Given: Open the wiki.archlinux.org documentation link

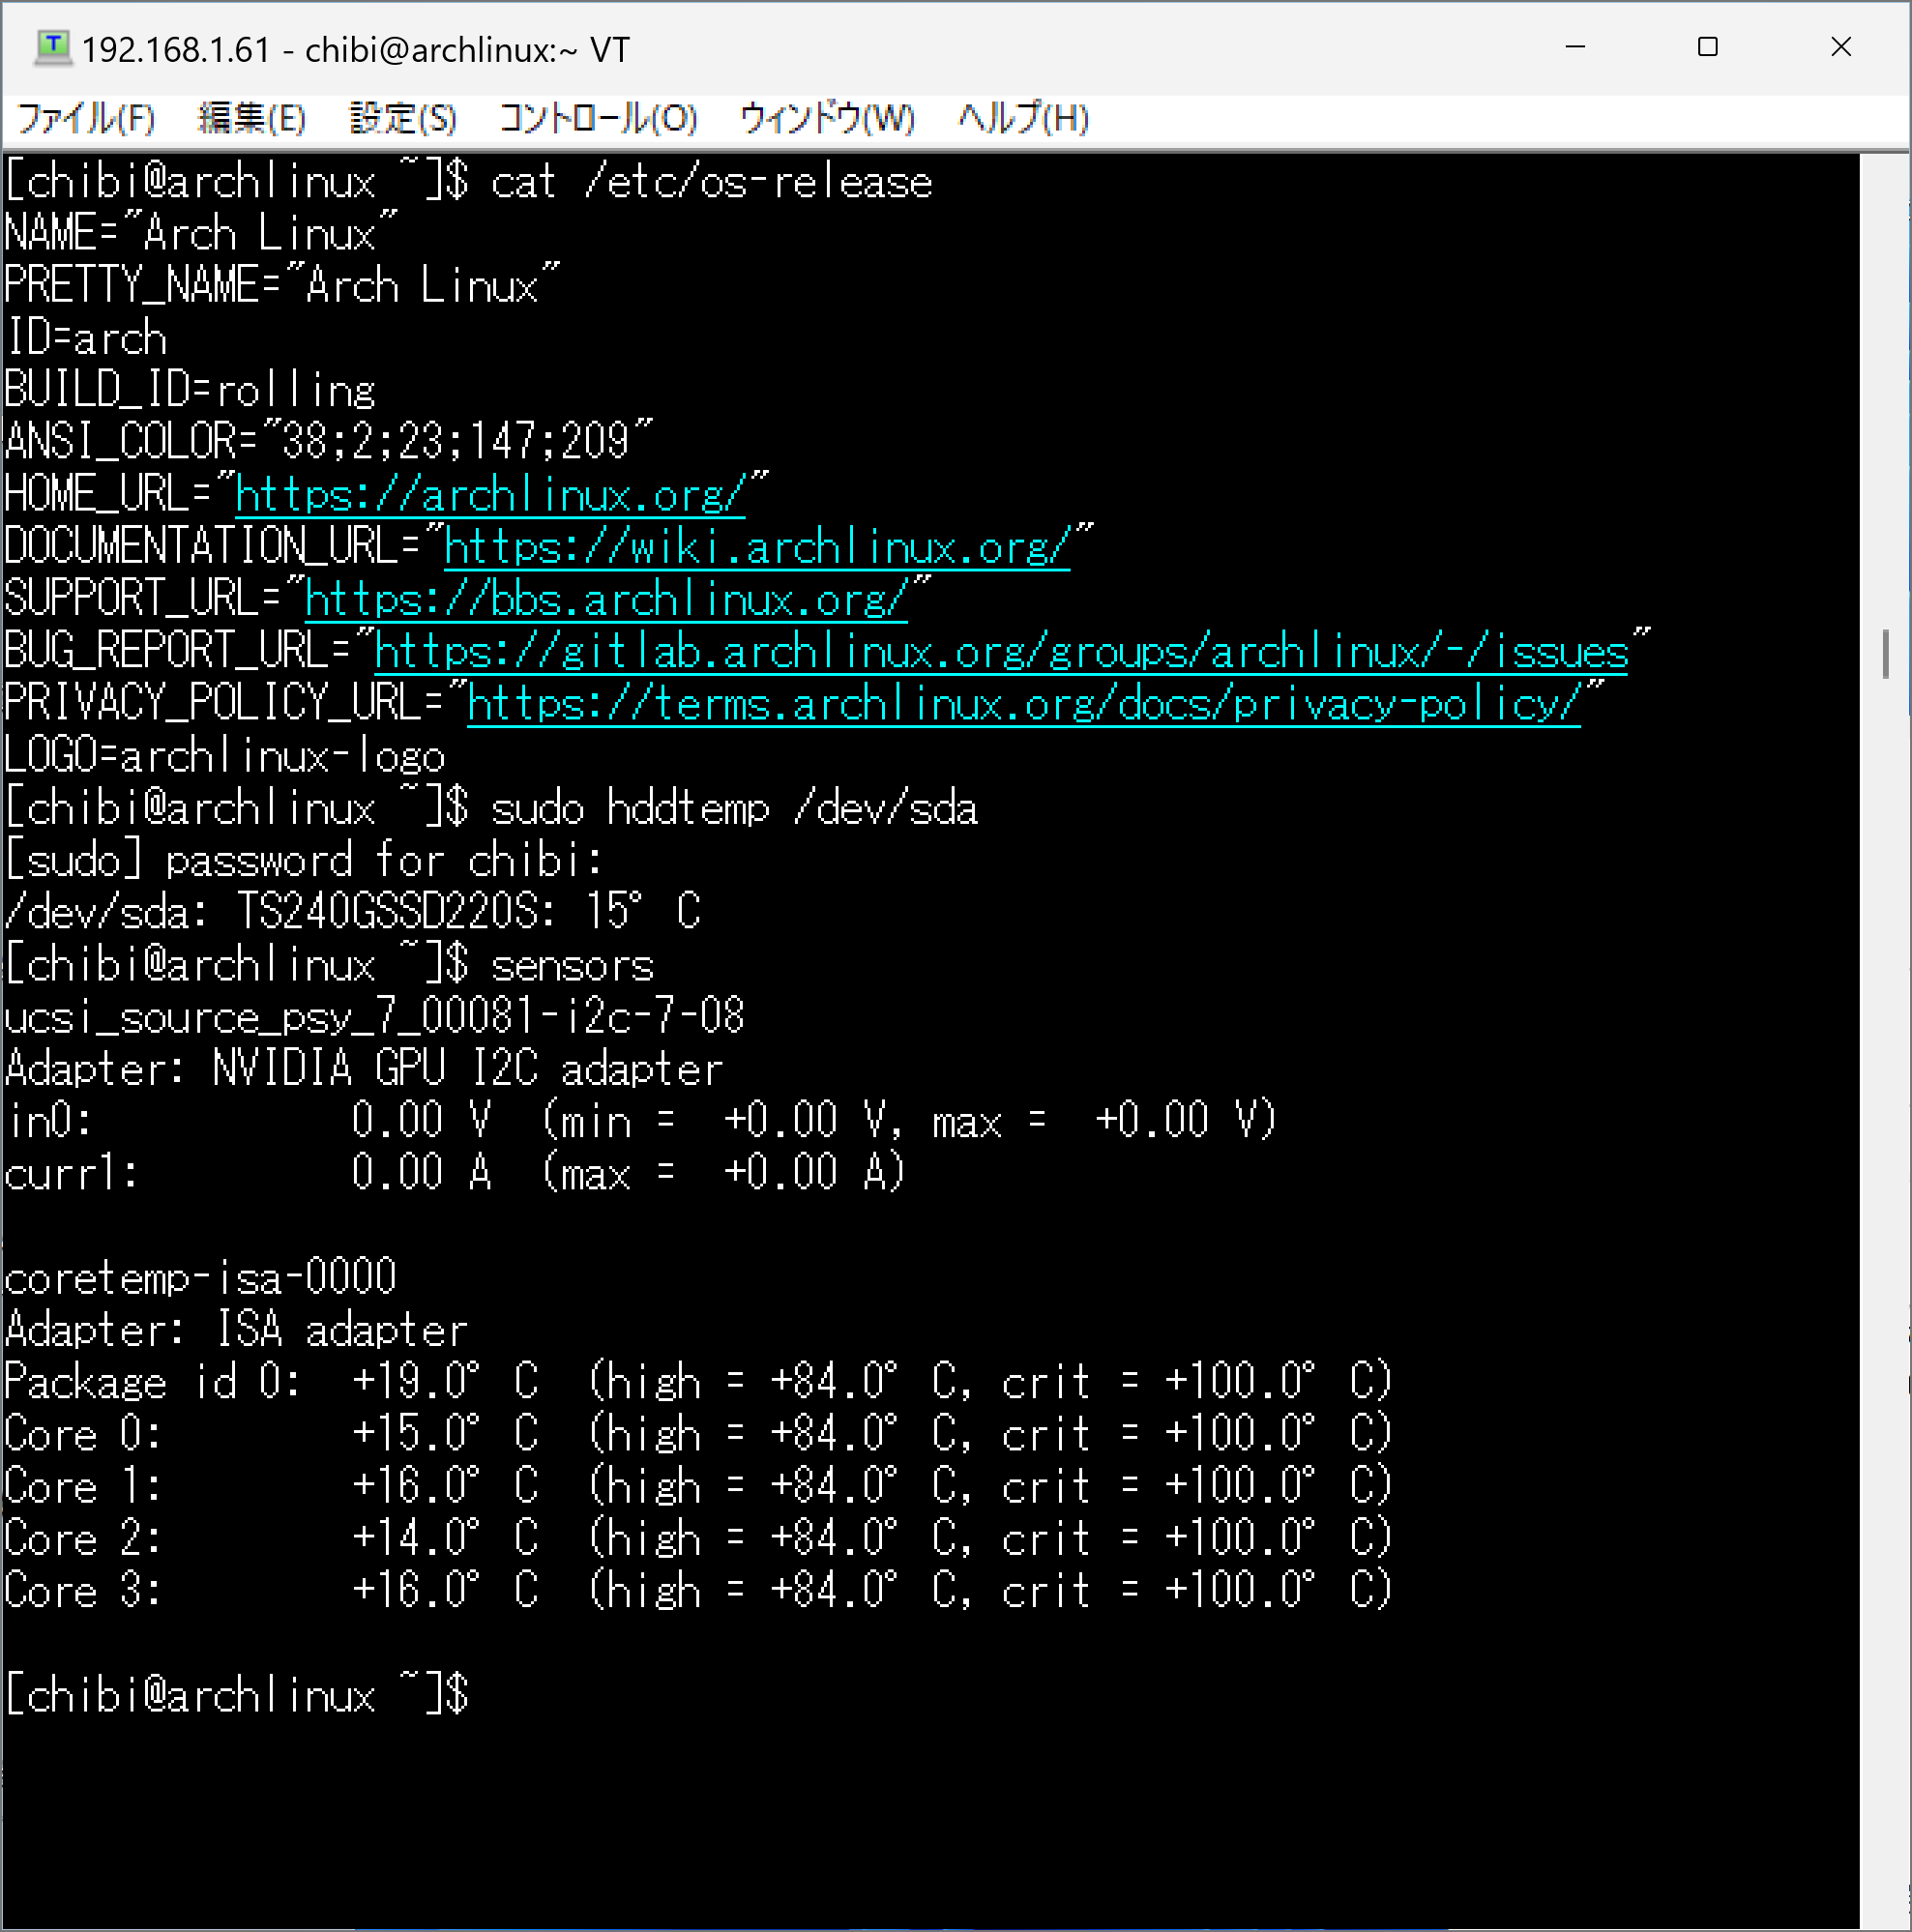Looking at the screenshot, I should pos(756,548).
